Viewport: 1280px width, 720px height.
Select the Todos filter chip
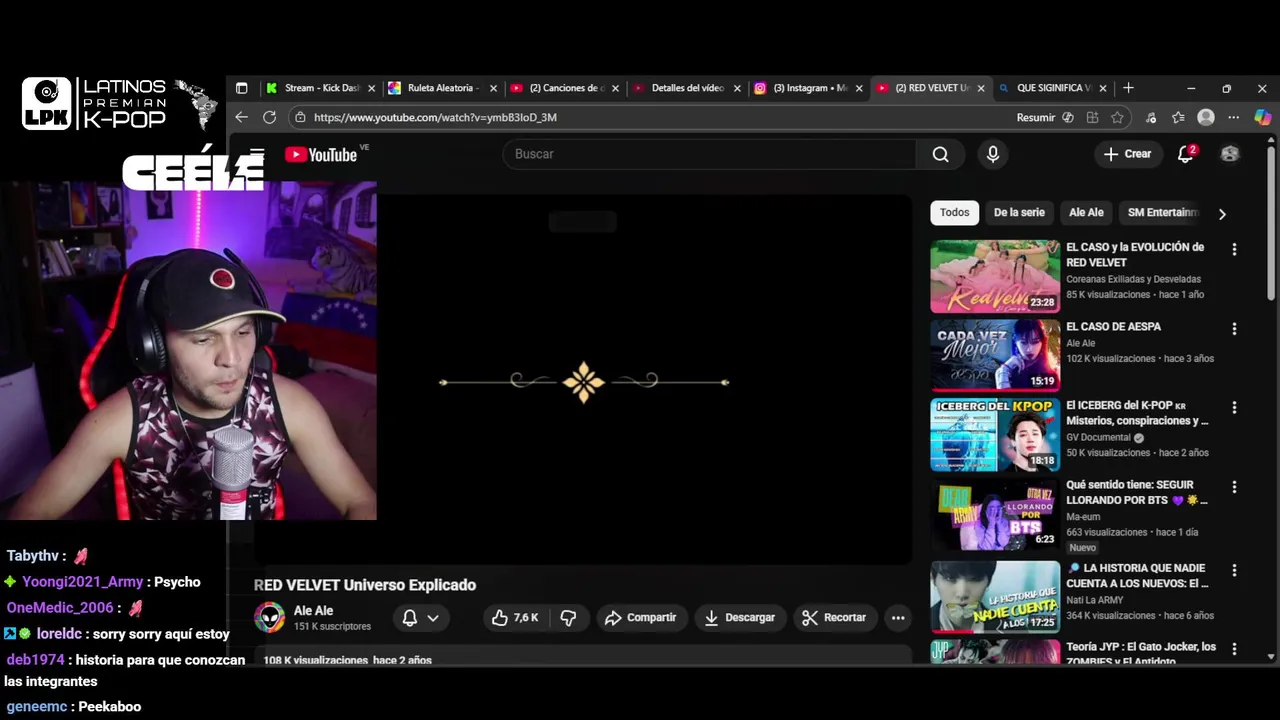pyautogui.click(x=954, y=213)
